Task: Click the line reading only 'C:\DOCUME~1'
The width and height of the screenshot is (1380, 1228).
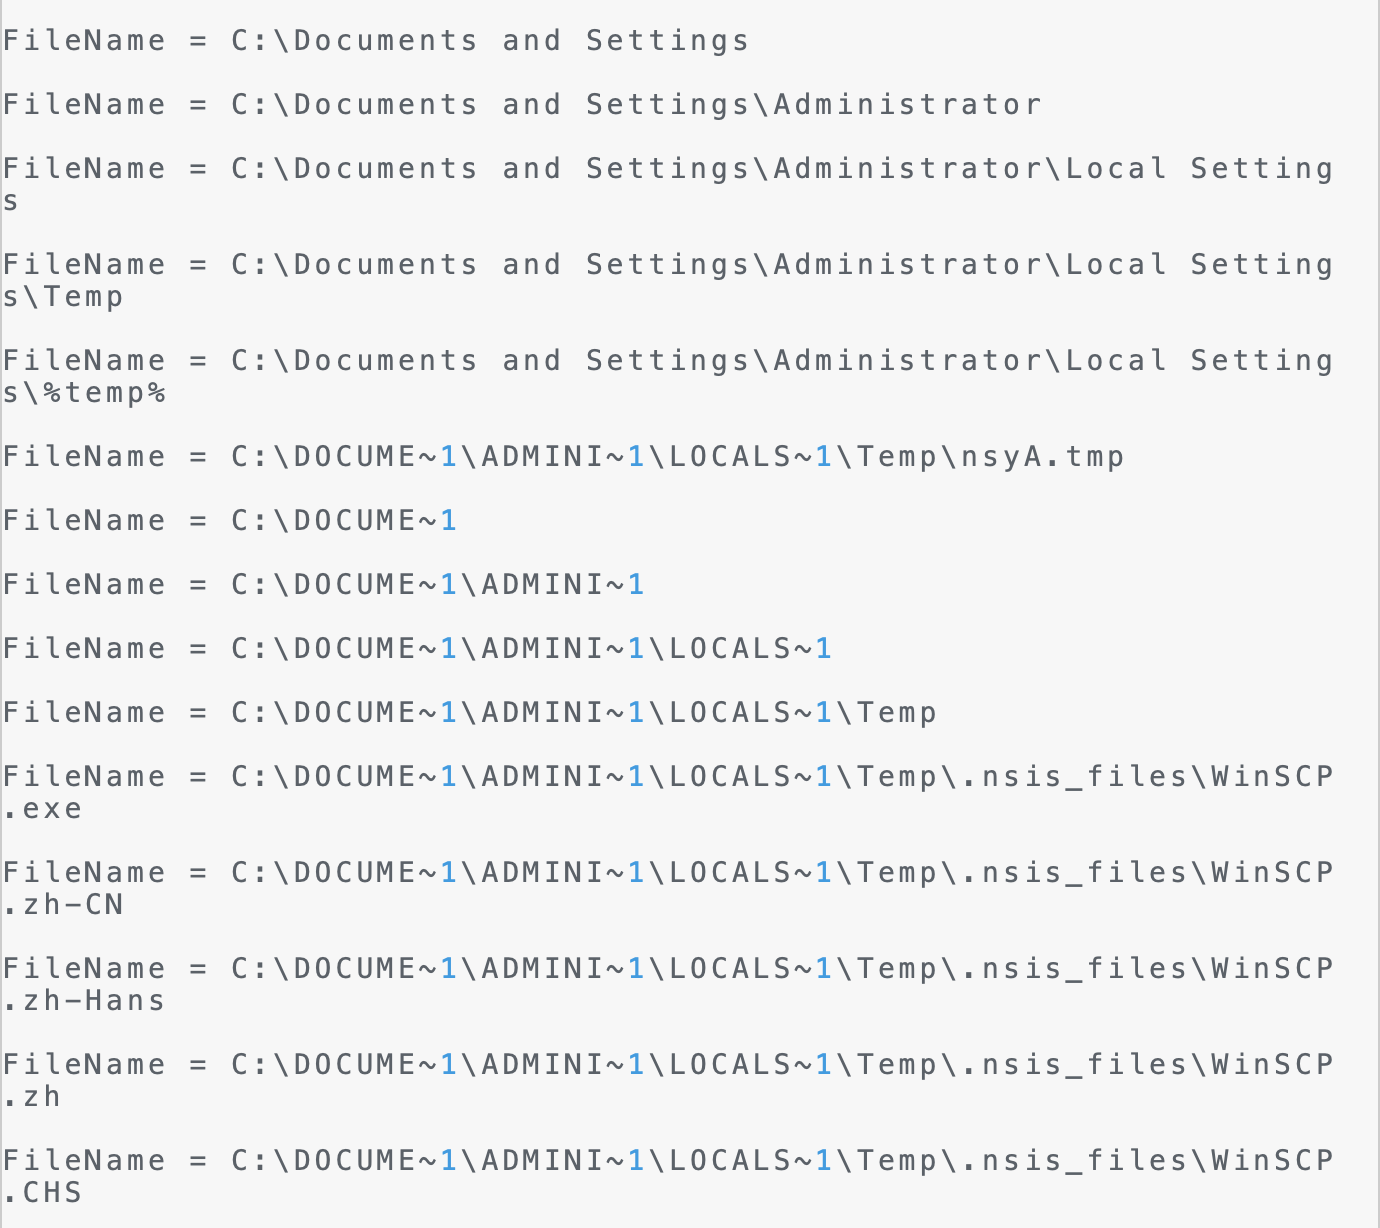Action: click(230, 521)
